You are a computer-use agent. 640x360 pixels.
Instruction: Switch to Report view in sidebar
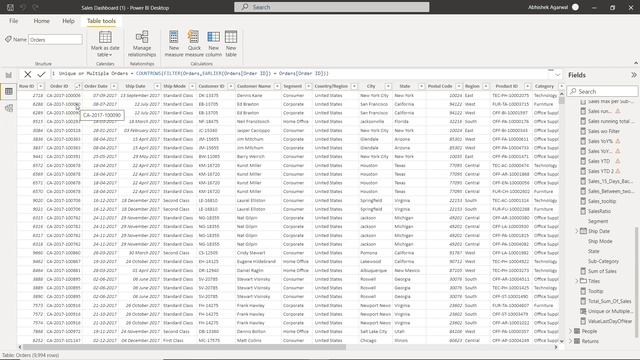point(9,75)
